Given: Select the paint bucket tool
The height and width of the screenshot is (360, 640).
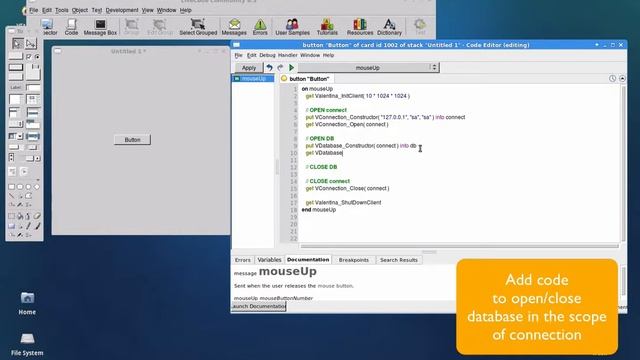Looking at the screenshot, I should pyautogui.click(x=20, y=216).
